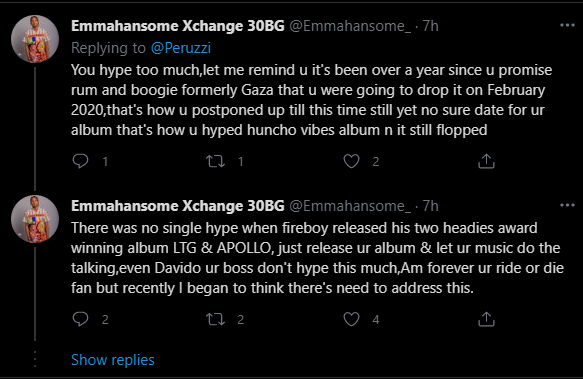
Task: Open profile picture on second tweet
Action: pyautogui.click(x=35, y=219)
